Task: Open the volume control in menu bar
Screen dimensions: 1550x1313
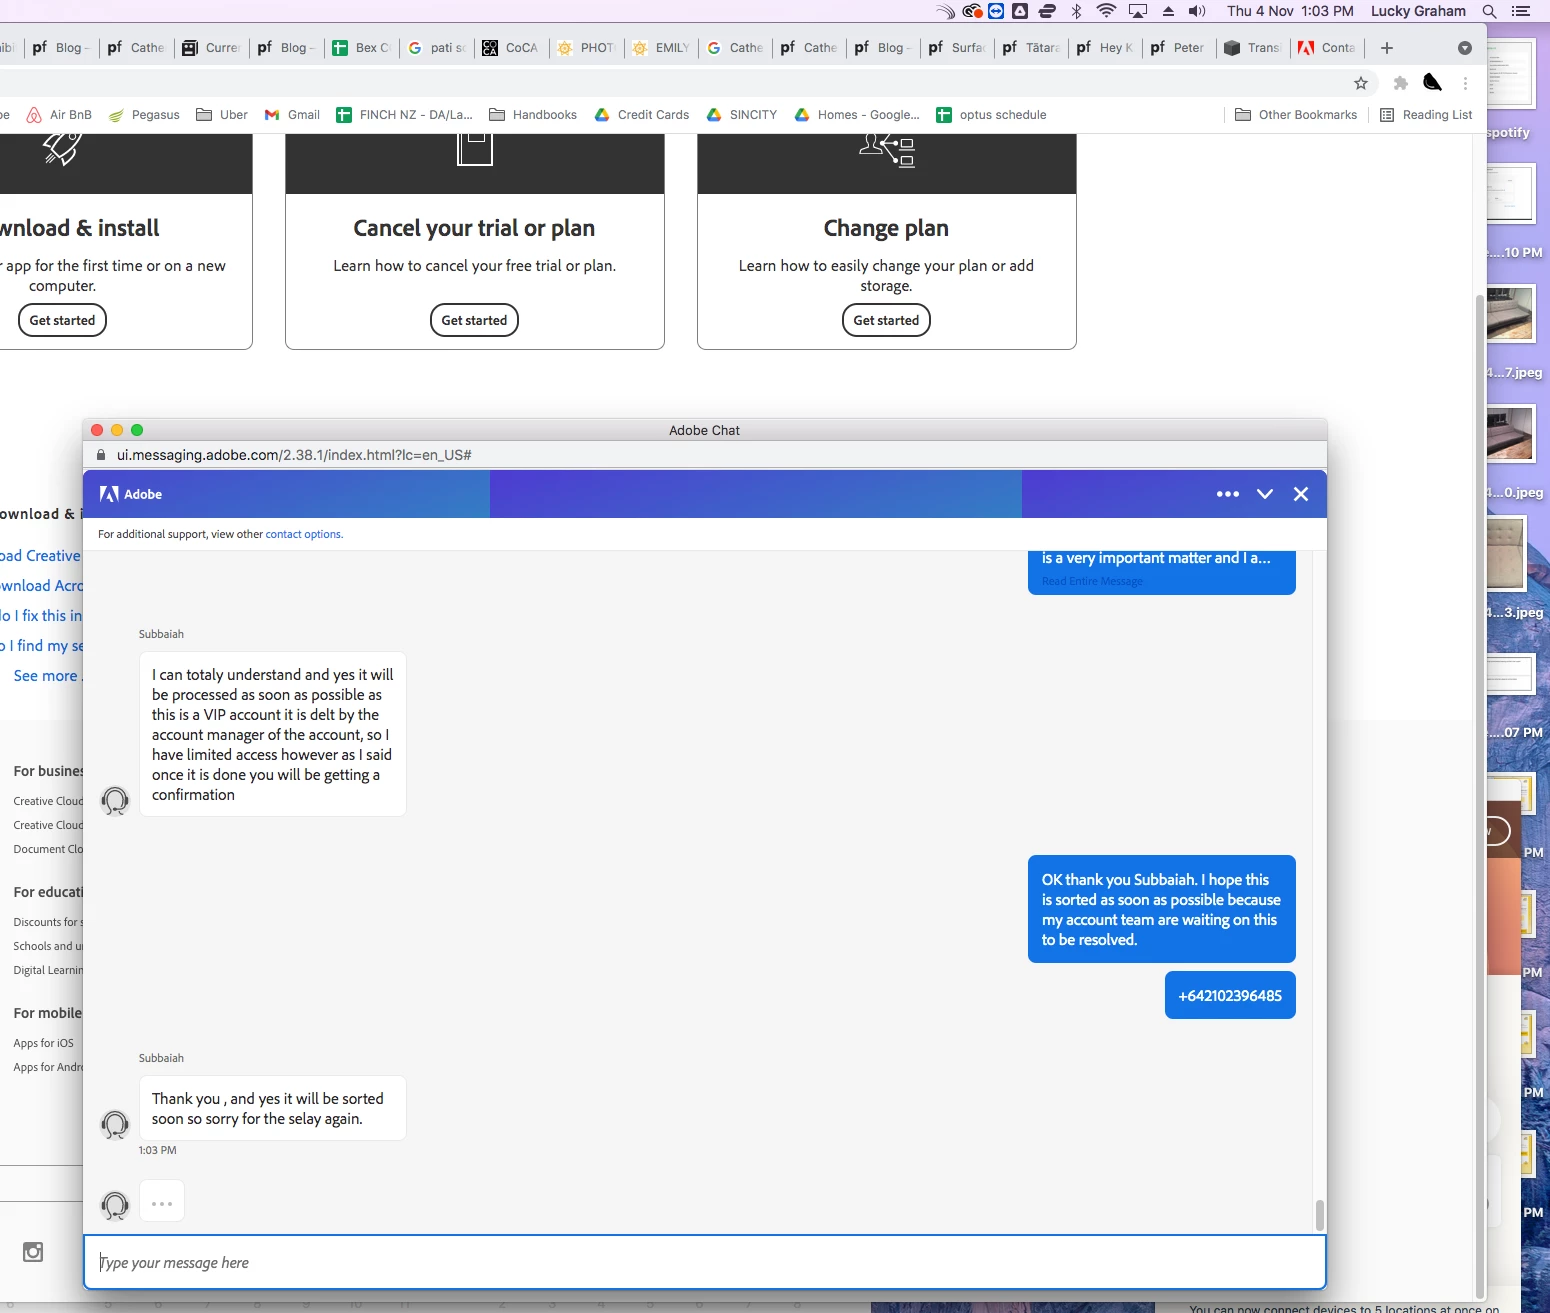Action: pyautogui.click(x=1197, y=11)
